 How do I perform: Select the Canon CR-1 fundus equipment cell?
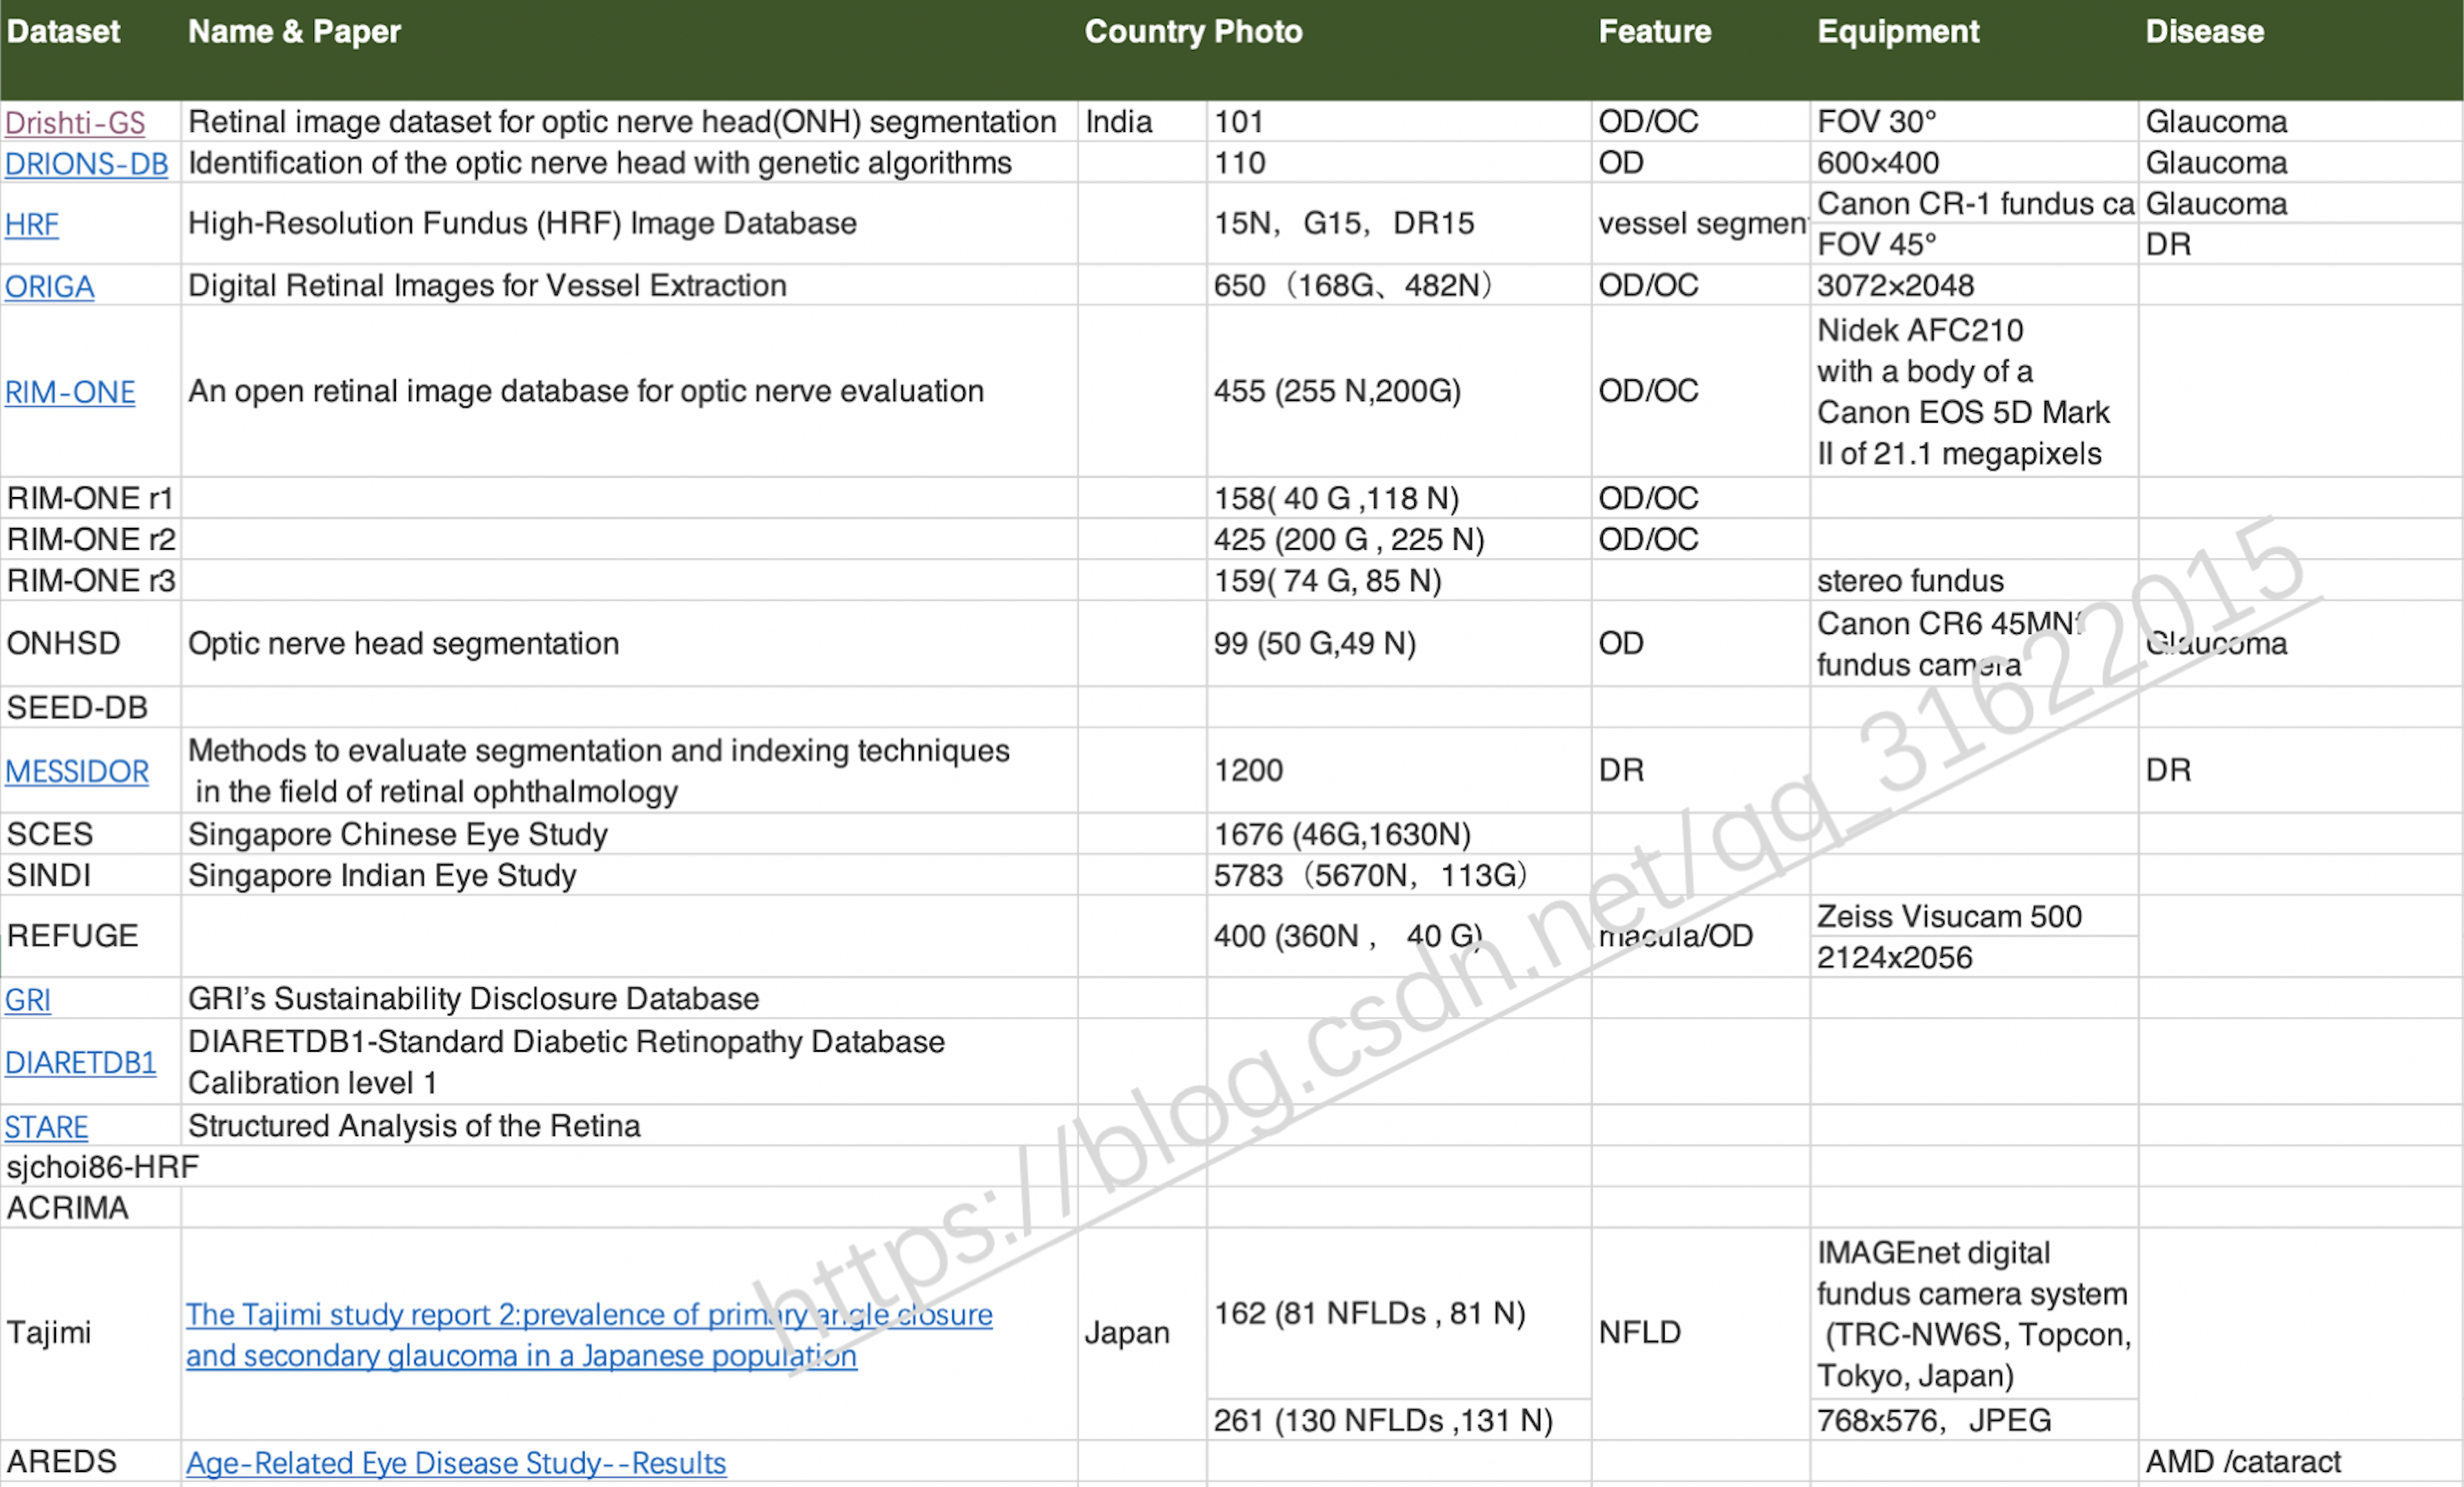tap(1974, 203)
